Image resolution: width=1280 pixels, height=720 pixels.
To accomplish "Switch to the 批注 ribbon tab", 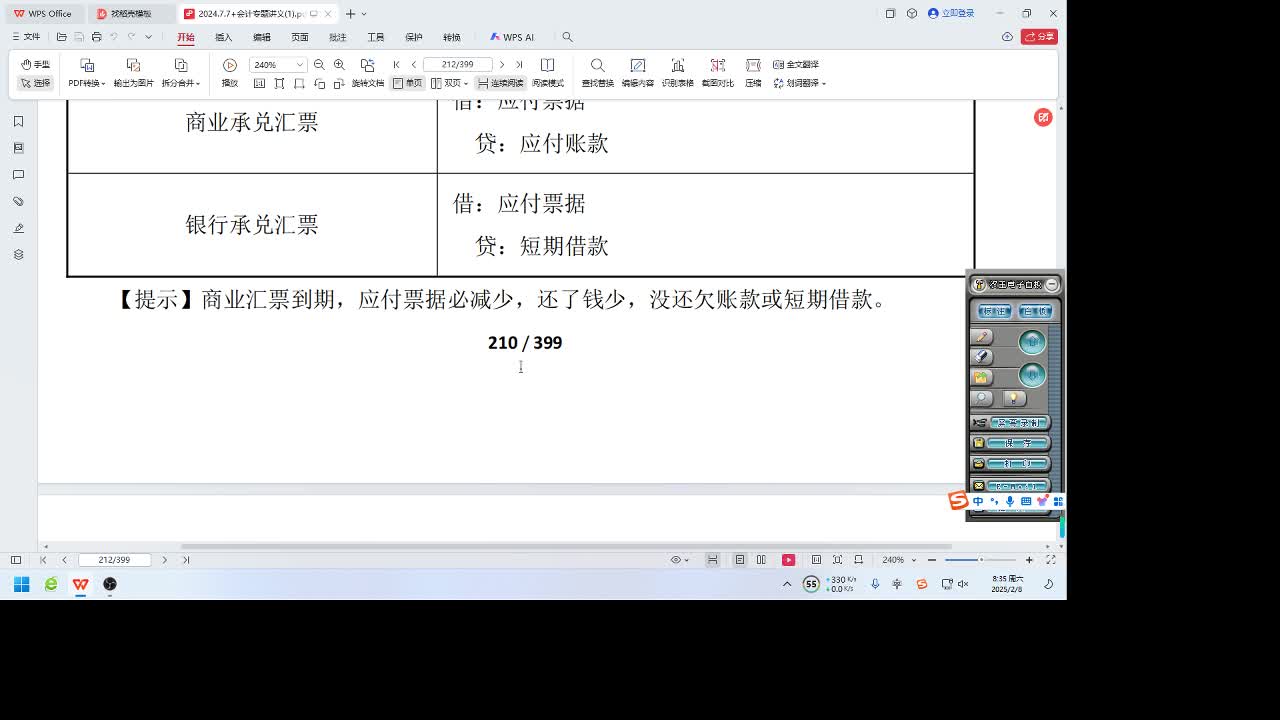I will pyautogui.click(x=338, y=37).
